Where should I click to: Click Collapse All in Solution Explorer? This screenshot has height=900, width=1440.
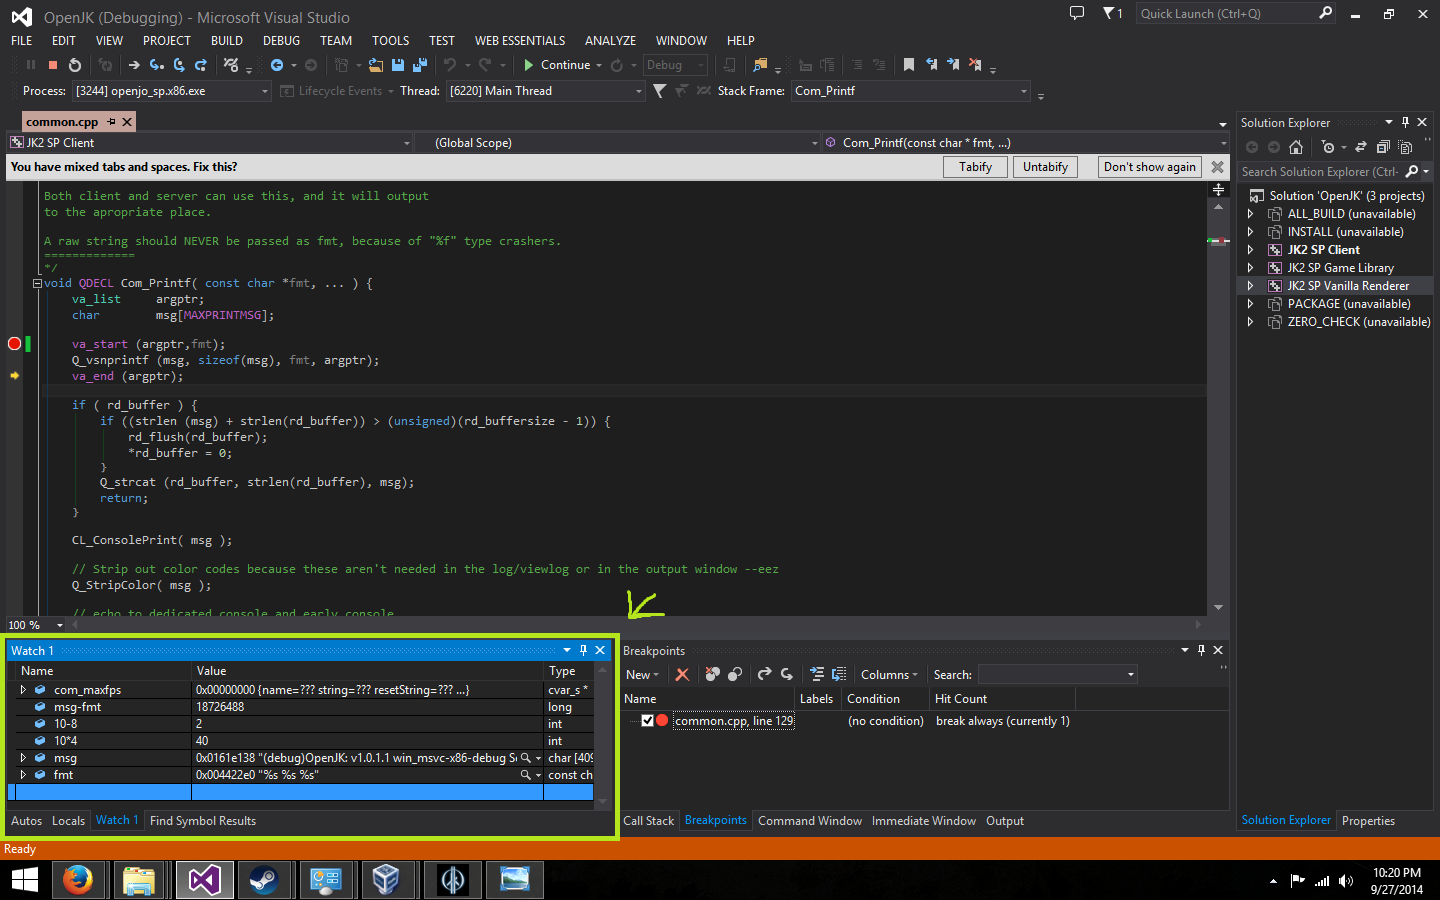[x=1383, y=147]
